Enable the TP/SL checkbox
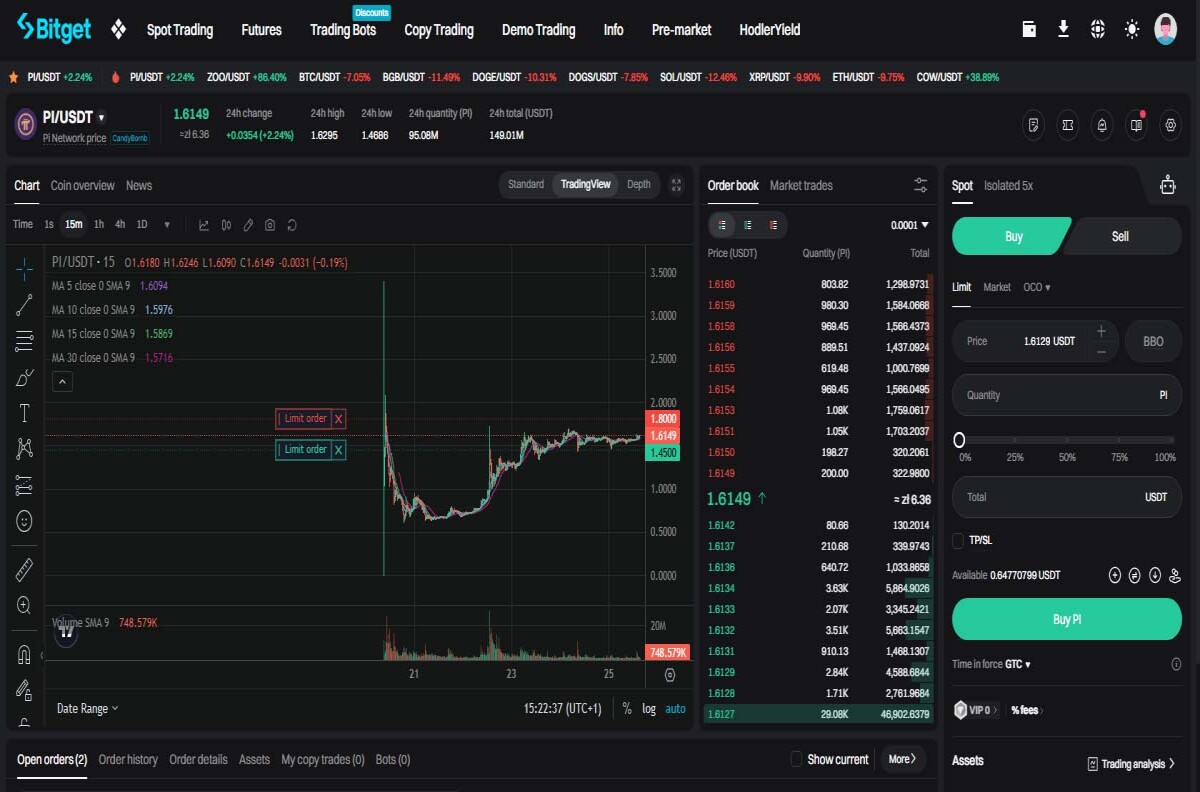1200x792 pixels. [958, 540]
